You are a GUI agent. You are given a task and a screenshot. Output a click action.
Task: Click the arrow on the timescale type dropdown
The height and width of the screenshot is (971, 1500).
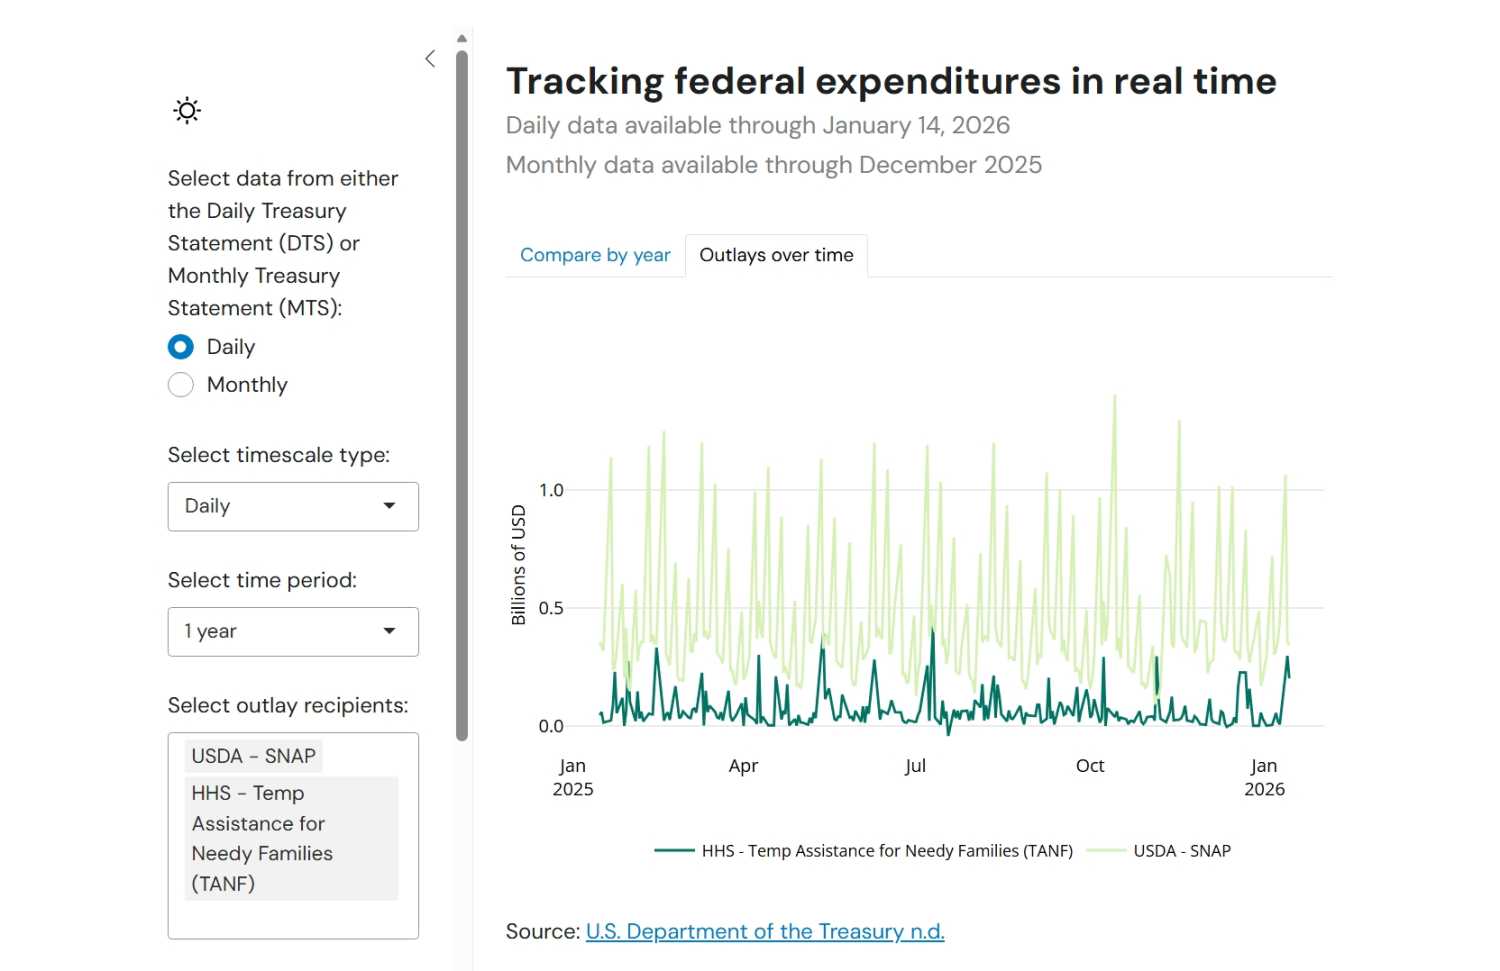point(389,506)
